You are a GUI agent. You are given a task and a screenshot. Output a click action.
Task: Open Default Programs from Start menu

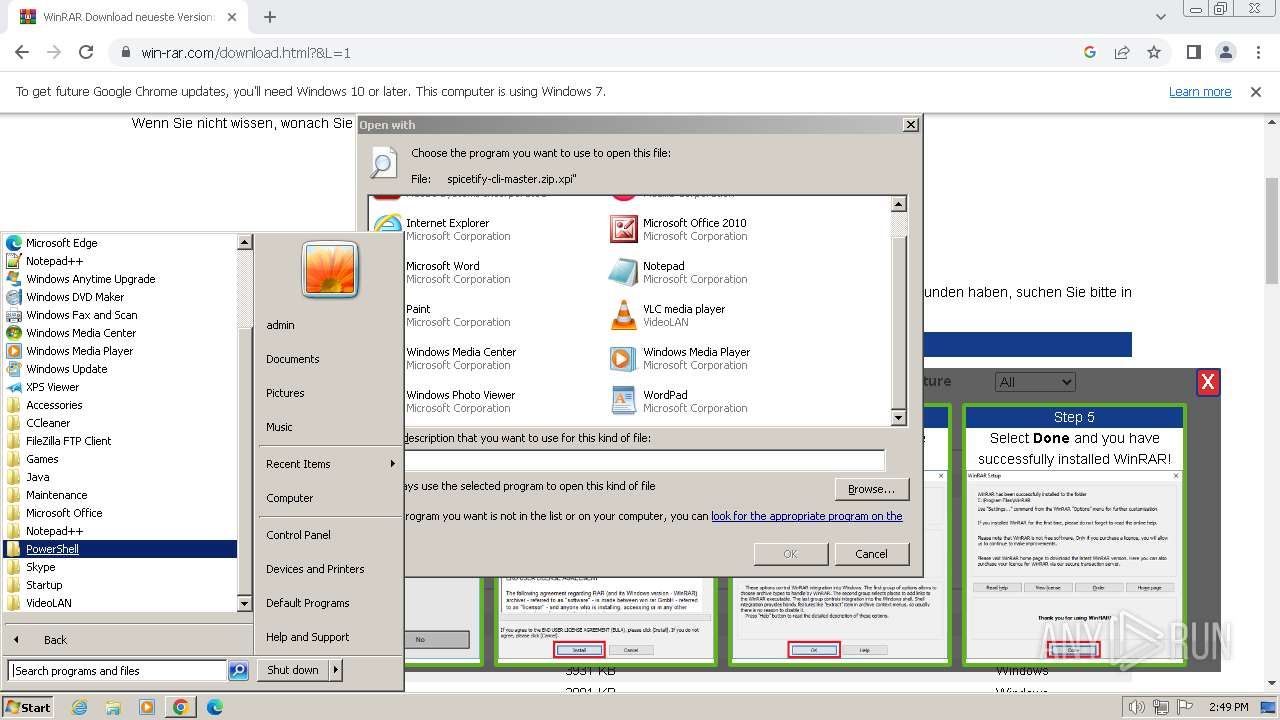click(x=308, y=603)
